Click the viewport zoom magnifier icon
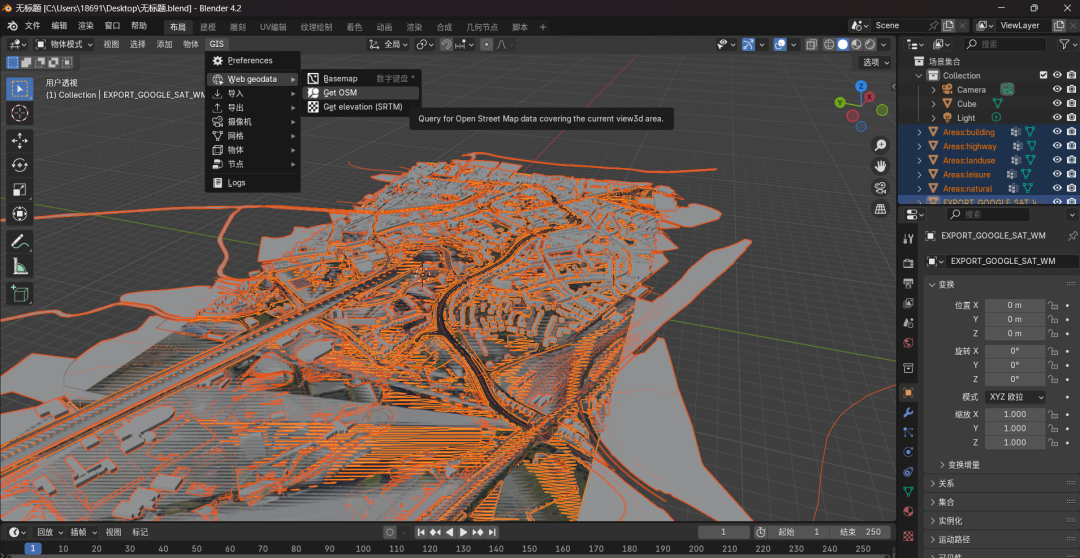 [x=880, y=145]
